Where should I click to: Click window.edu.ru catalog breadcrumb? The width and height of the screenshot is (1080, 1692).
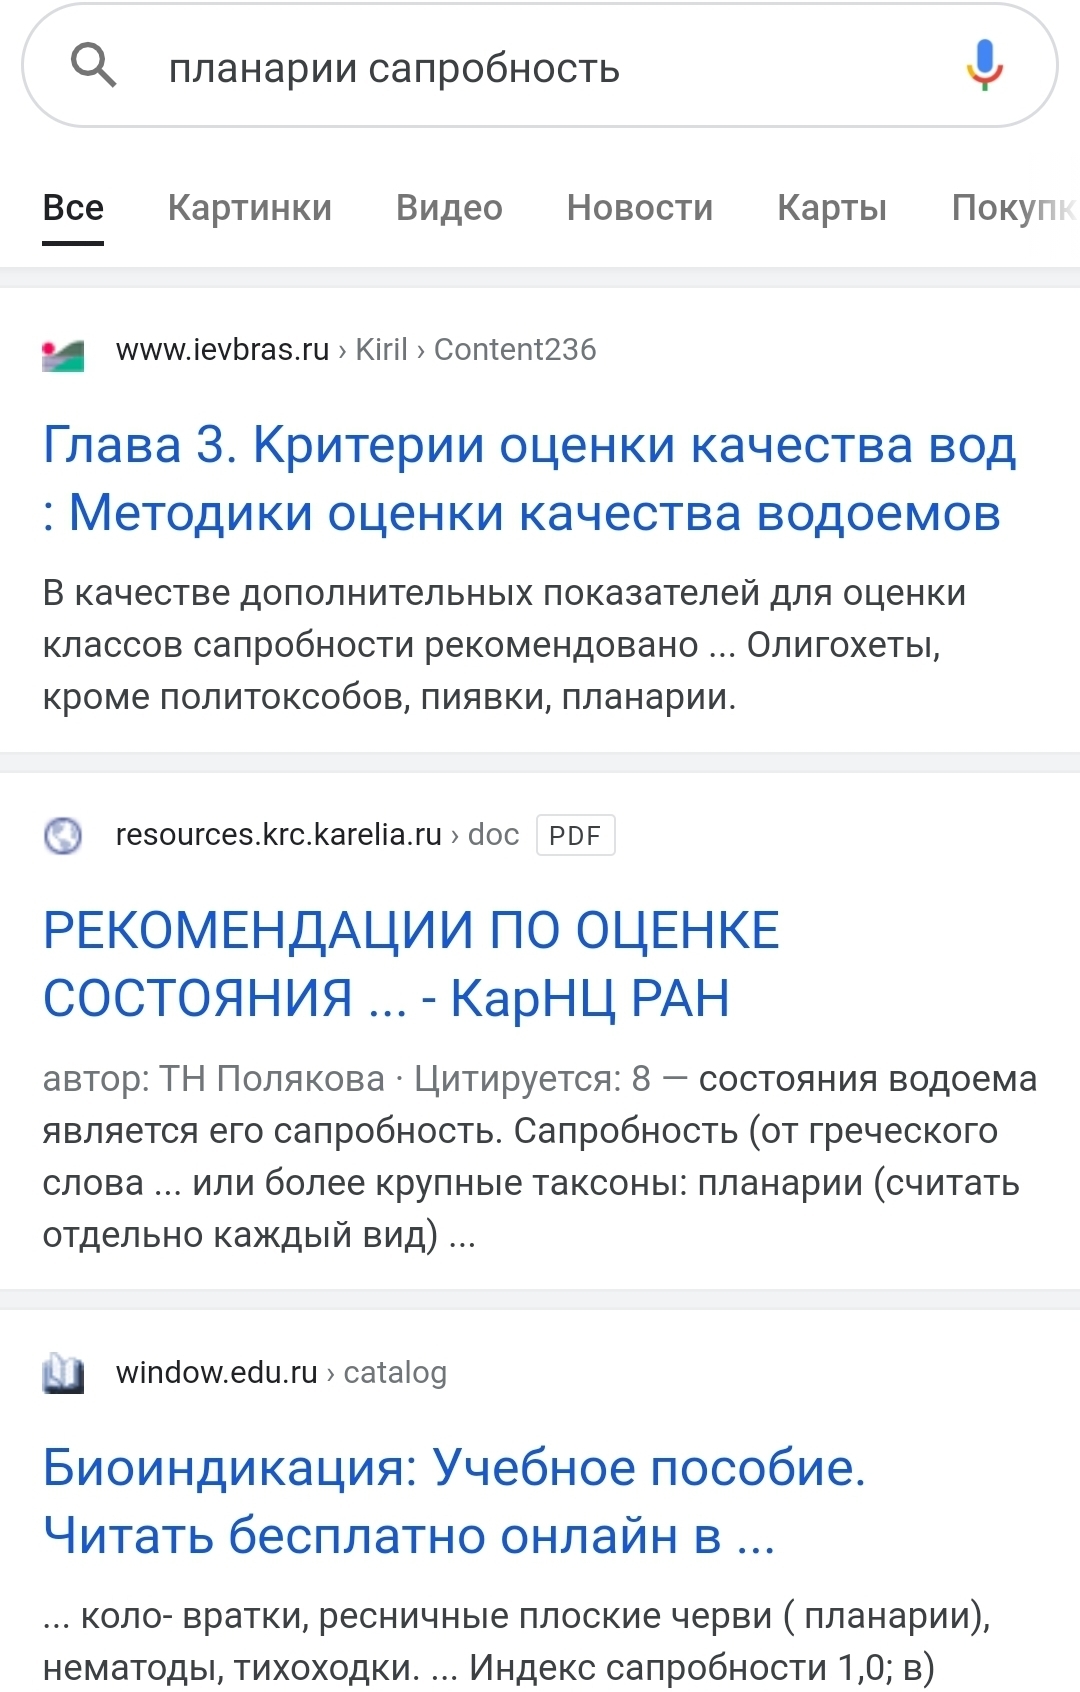pos(281,1373)
